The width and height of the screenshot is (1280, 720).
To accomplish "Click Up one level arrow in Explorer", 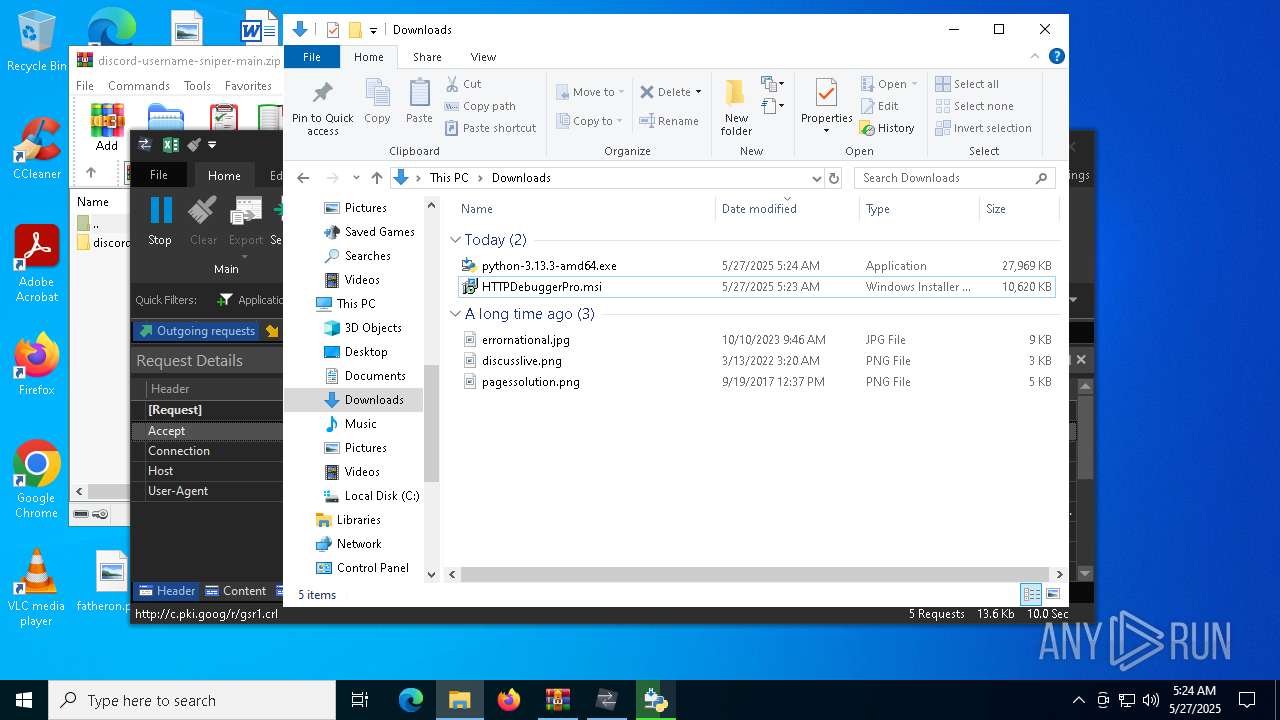I will 376,178.
